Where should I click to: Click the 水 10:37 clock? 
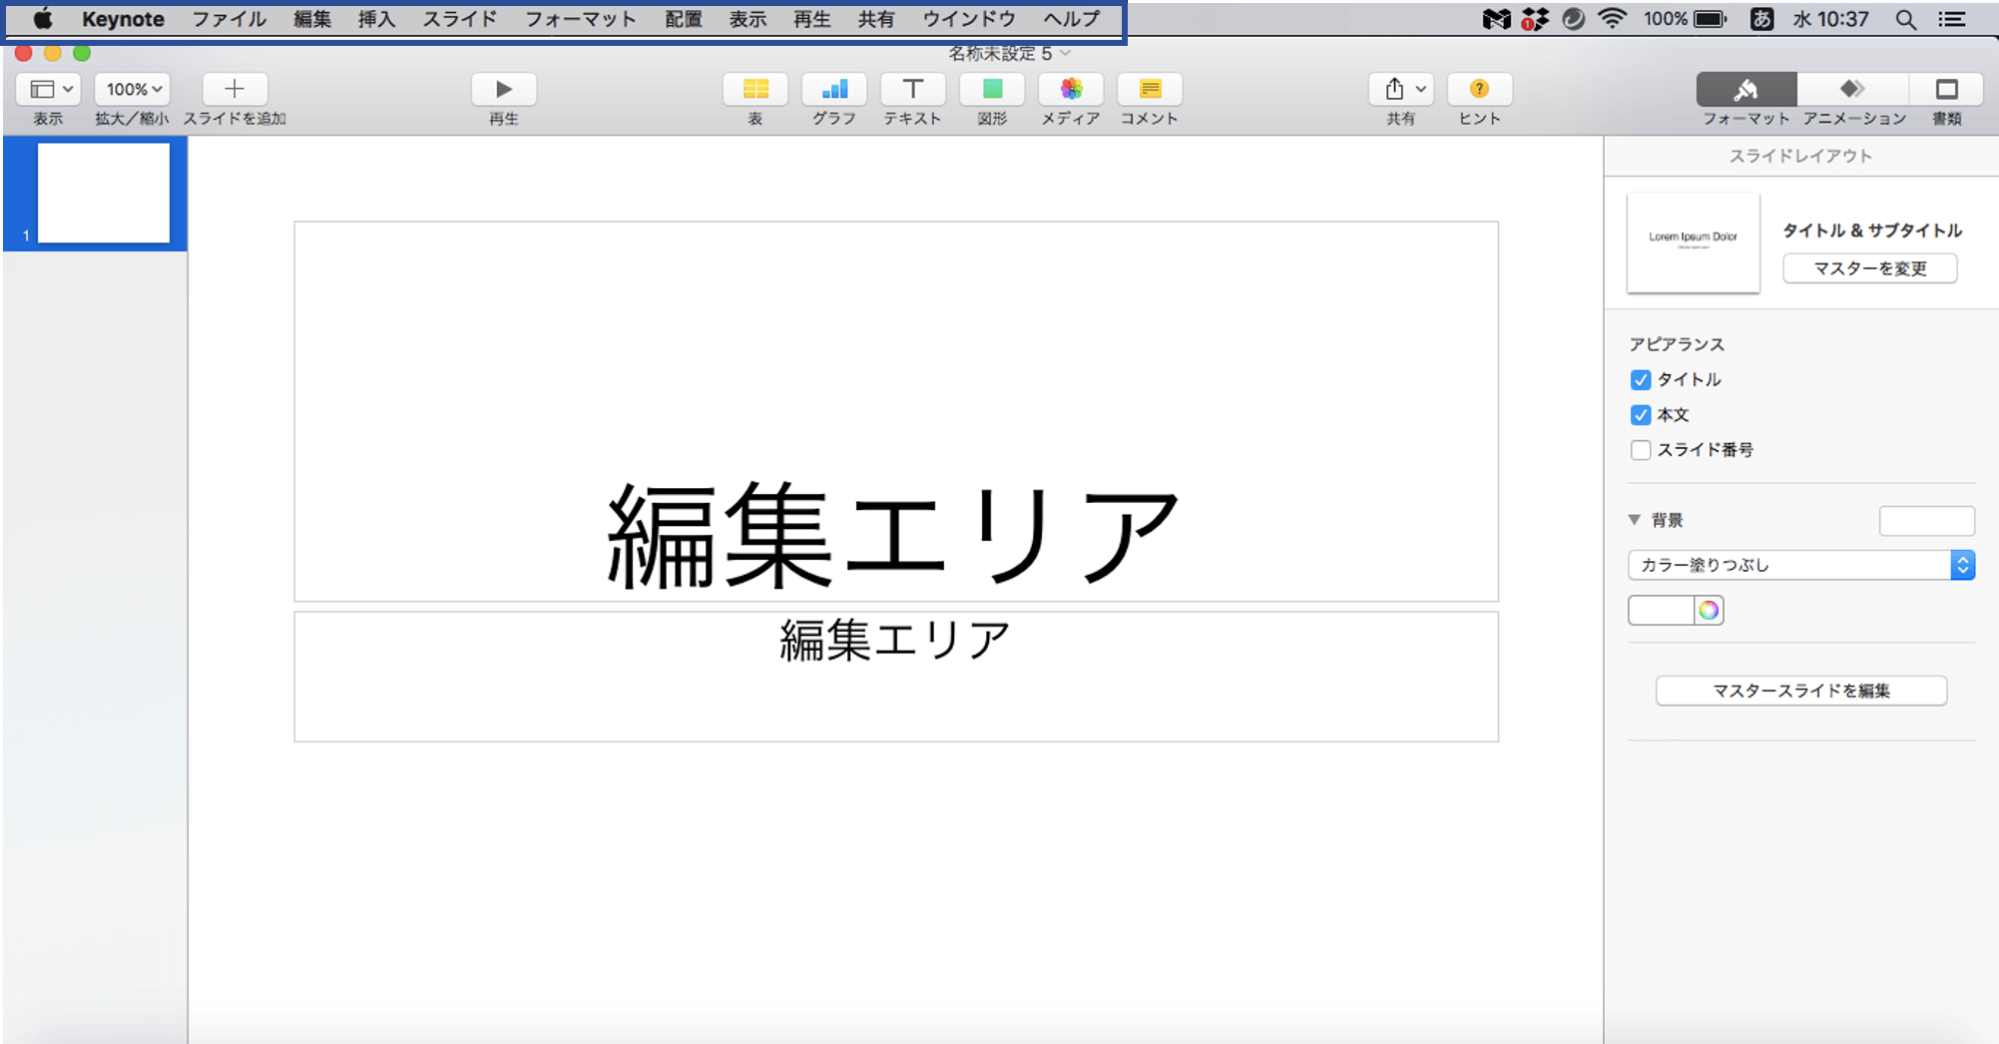click(1831, 19)
